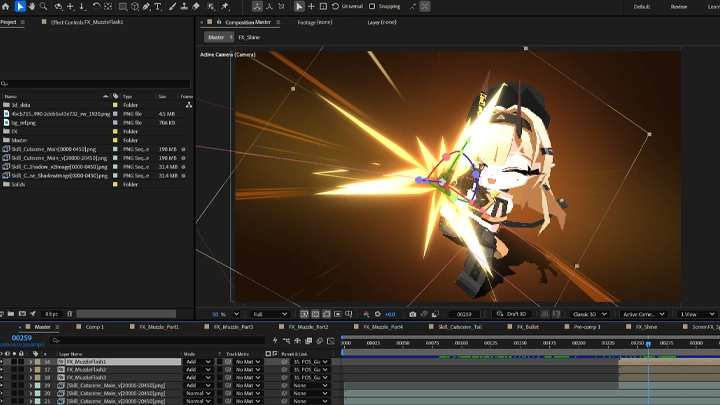720x405 pixels.
Task: Select the Selection (arrow) tool
Action: coord(20,6)
